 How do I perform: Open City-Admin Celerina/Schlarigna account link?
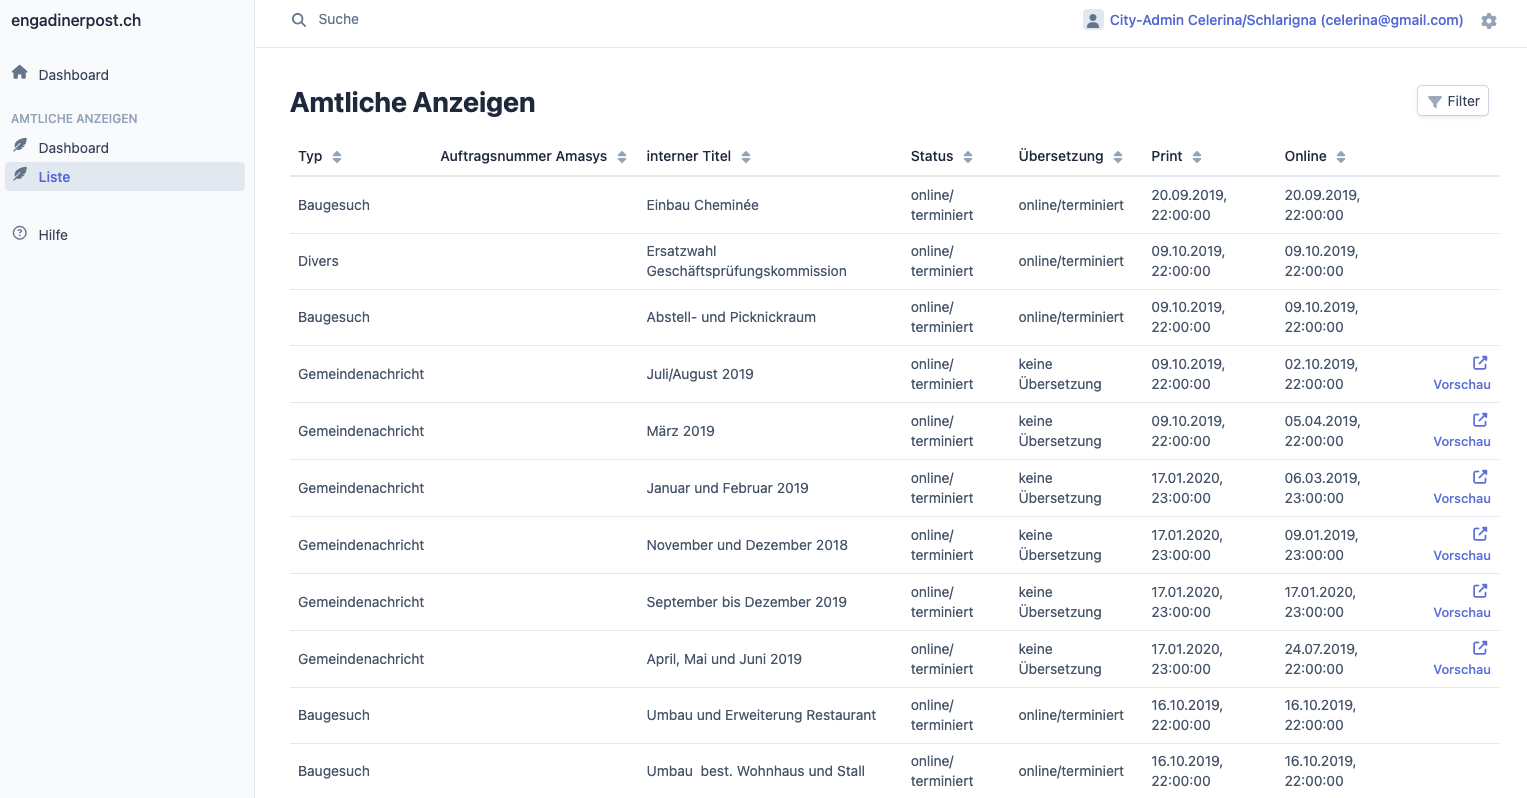click(1286, 20)
